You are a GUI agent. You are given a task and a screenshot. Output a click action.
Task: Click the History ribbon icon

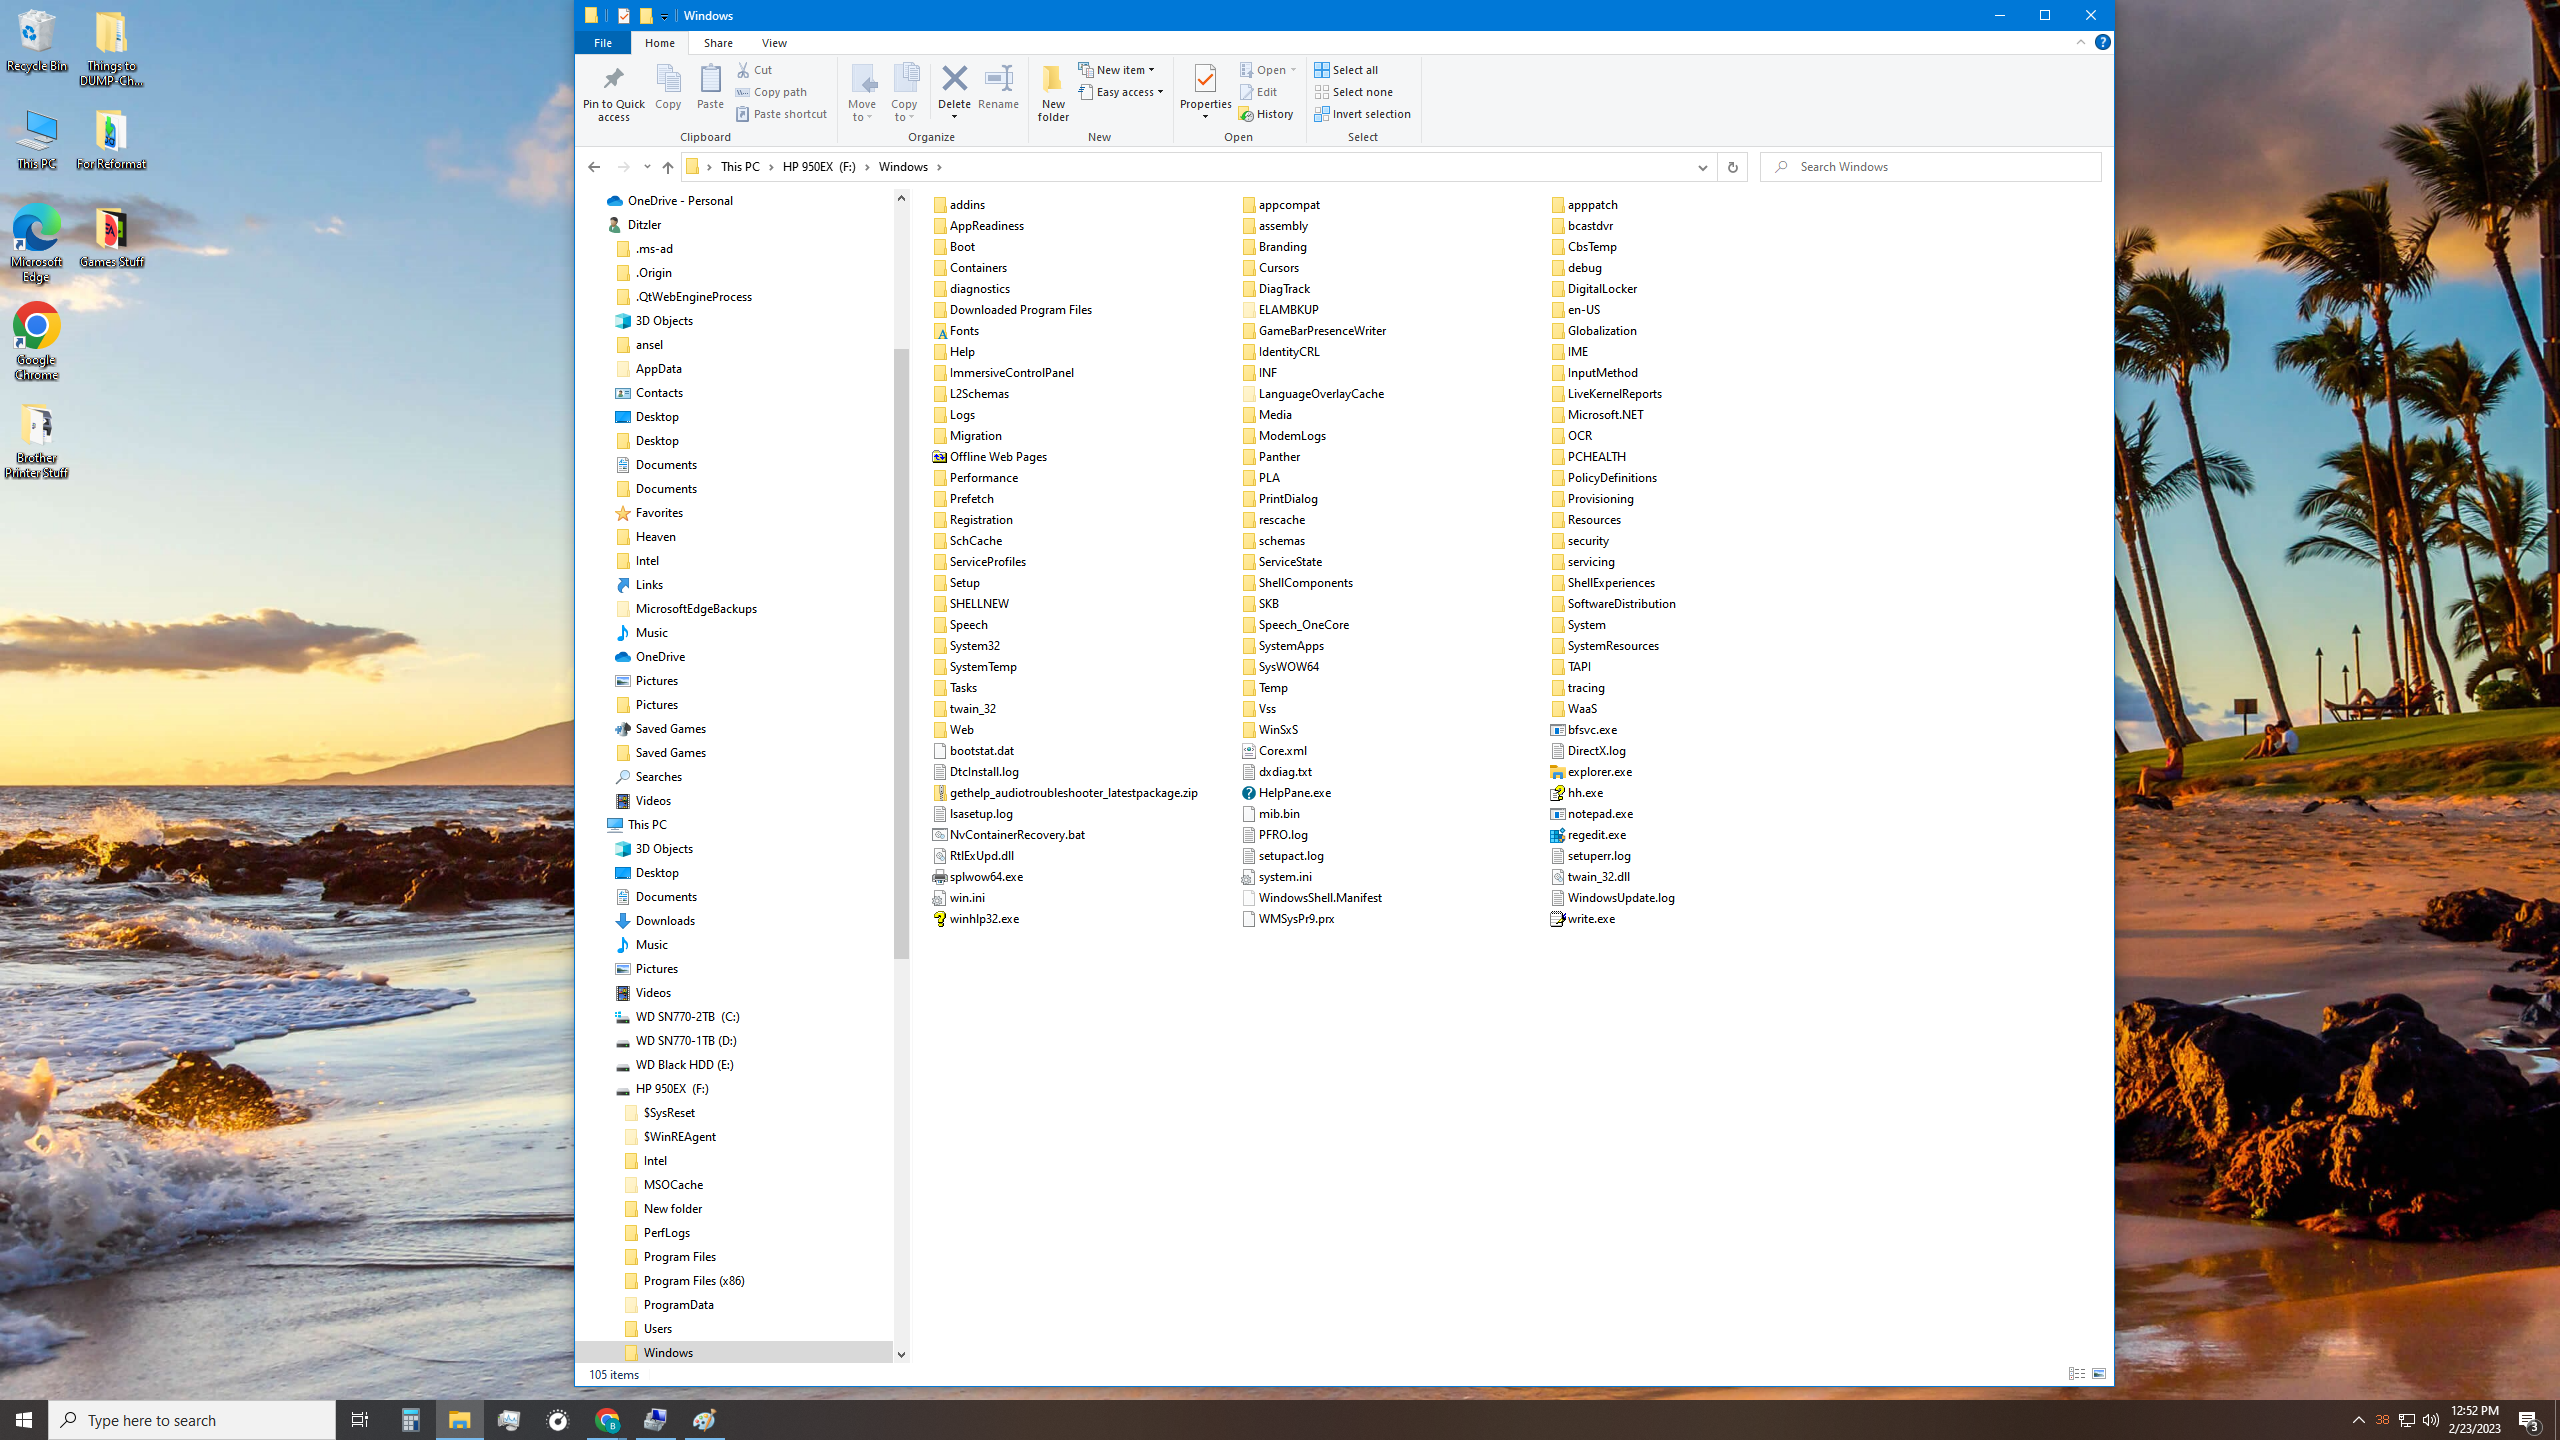coord(1267,114)
